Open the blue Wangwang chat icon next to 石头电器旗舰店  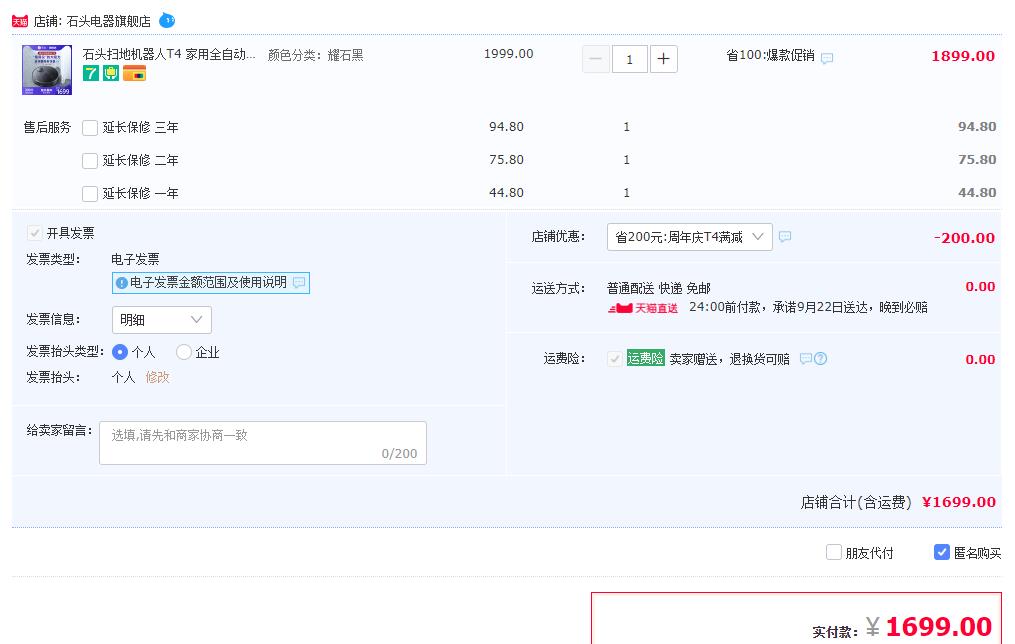point(167,21)
